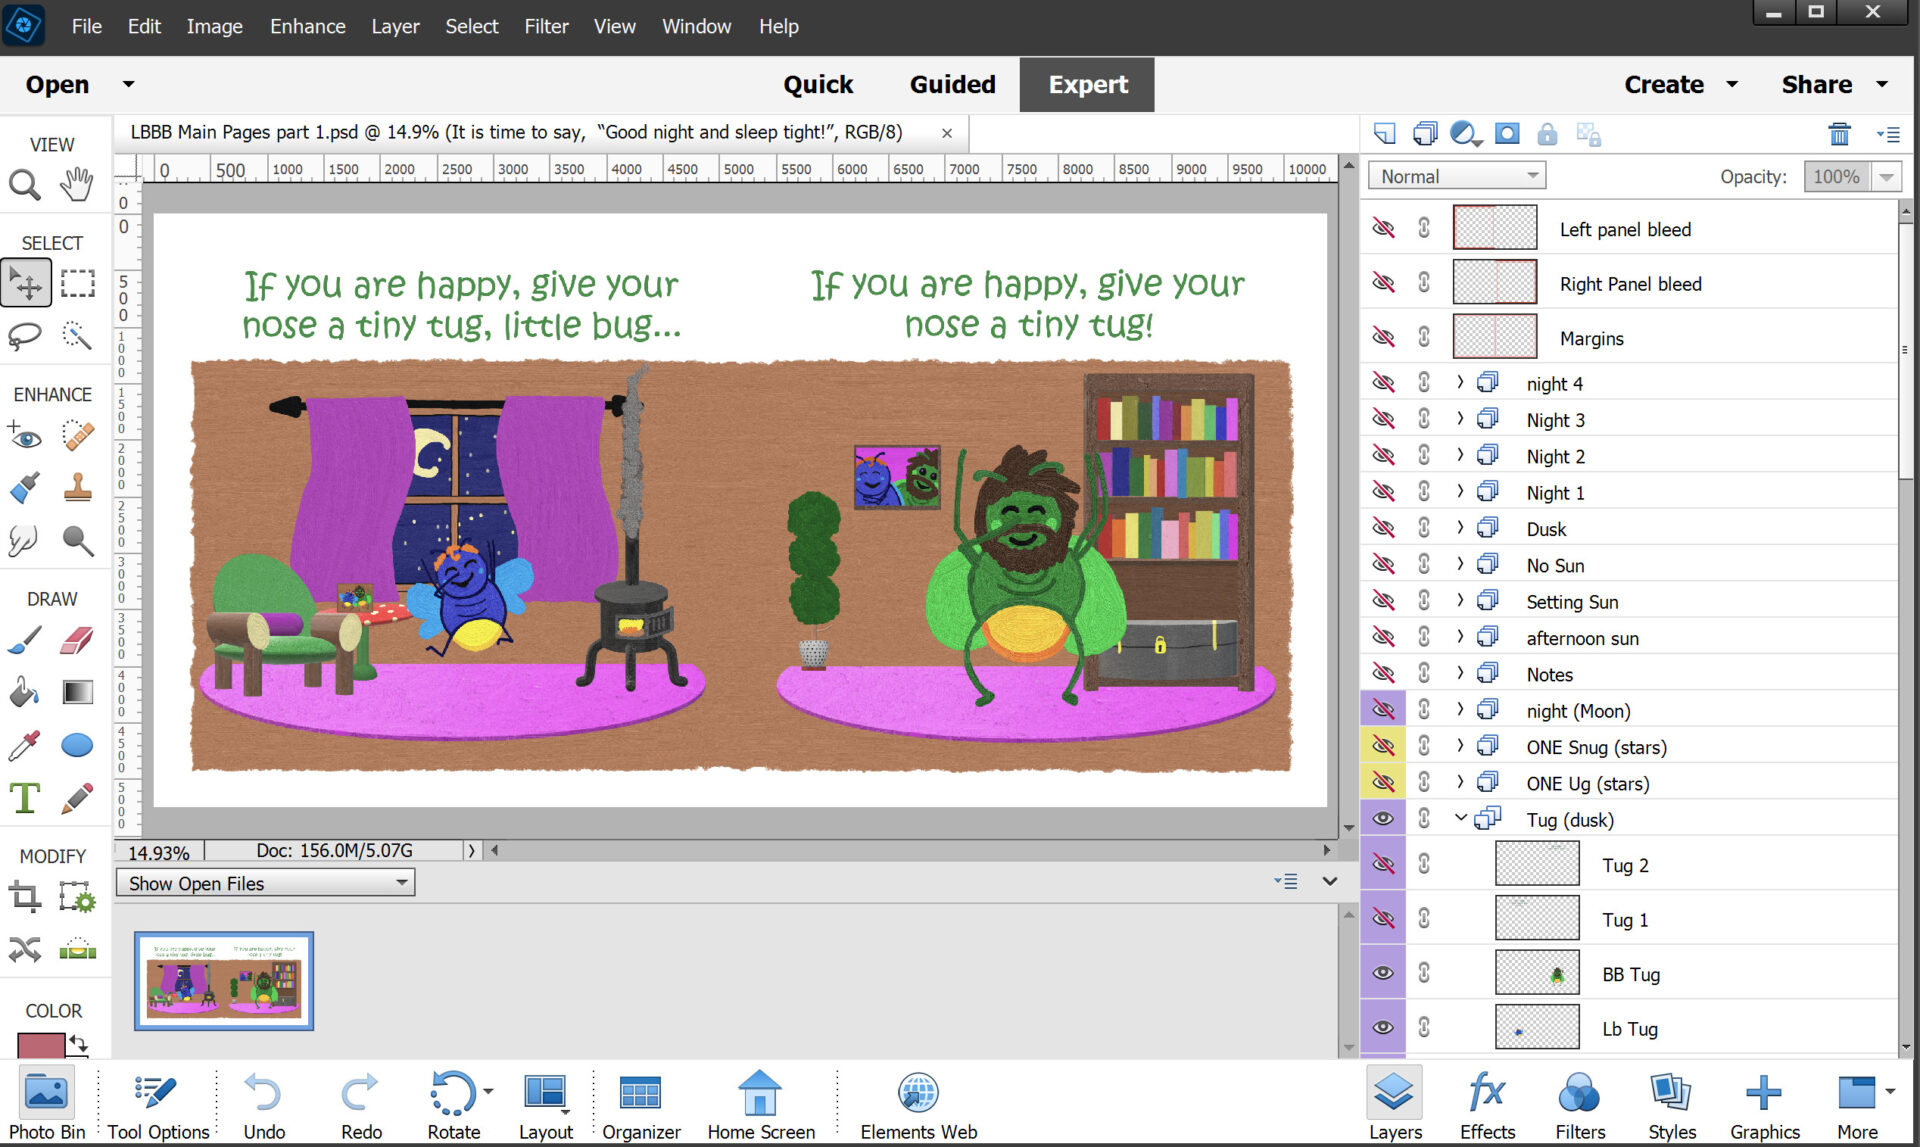The image size is (1920, 1147).
Task: Toggle visibility of night (Moon) layer
Action: 1383,710
